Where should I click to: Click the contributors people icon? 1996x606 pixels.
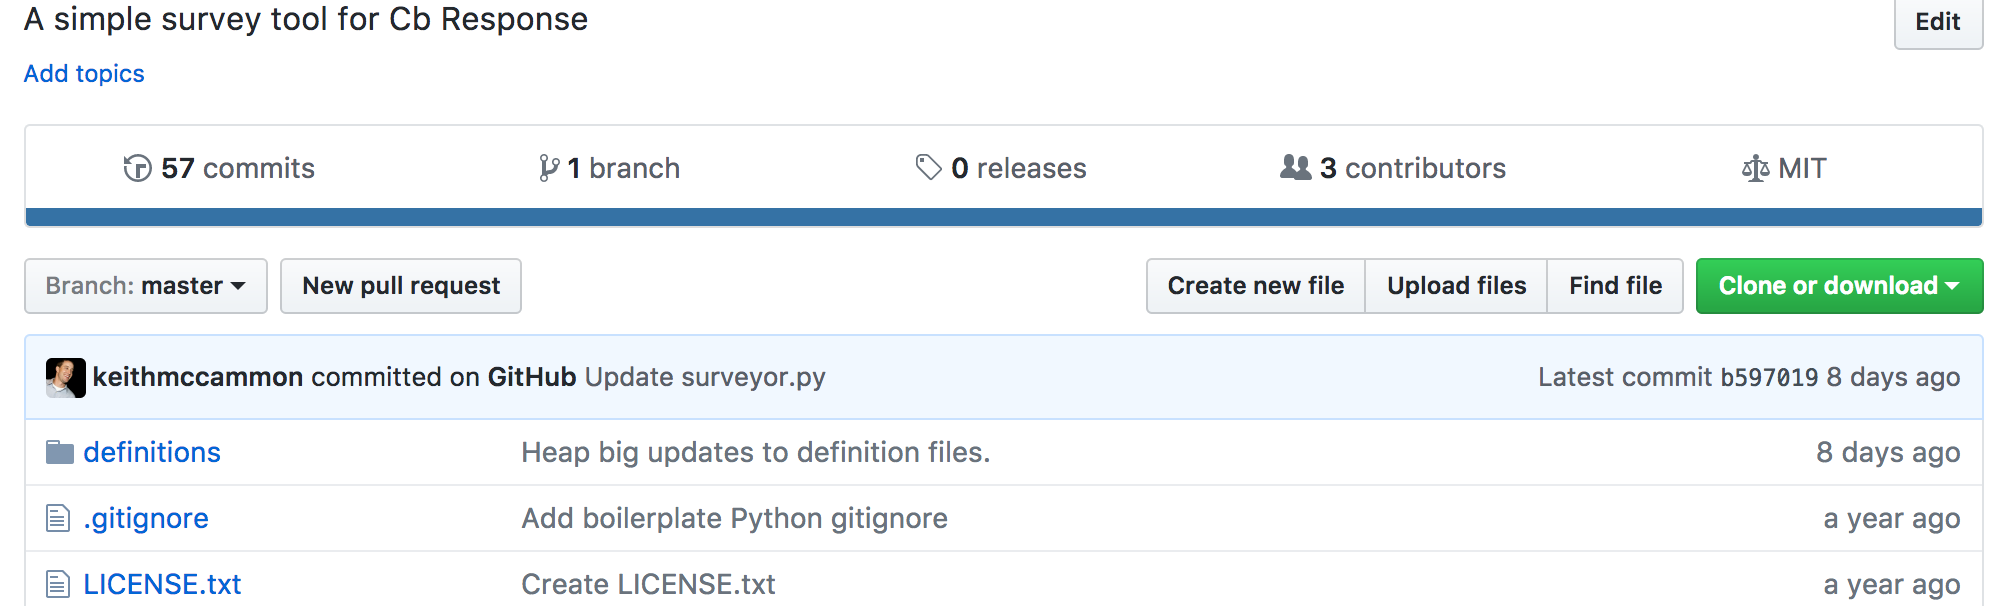pos(1295,167)
